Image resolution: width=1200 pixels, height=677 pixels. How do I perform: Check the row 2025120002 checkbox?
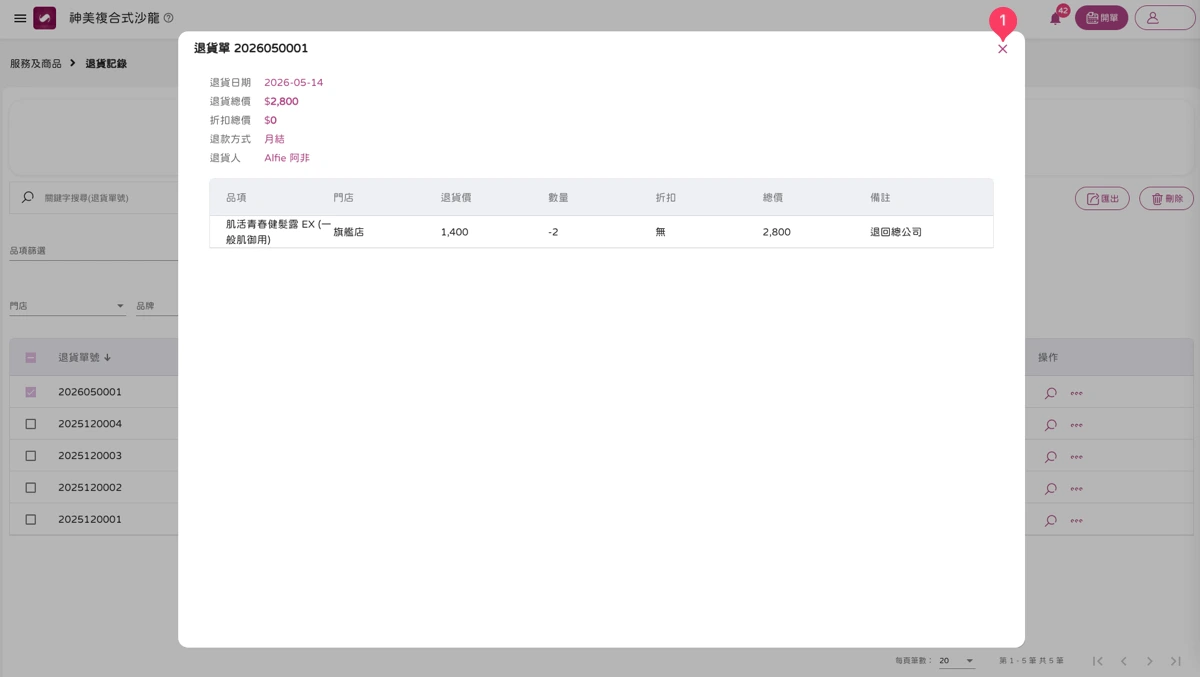click(31, 488)
